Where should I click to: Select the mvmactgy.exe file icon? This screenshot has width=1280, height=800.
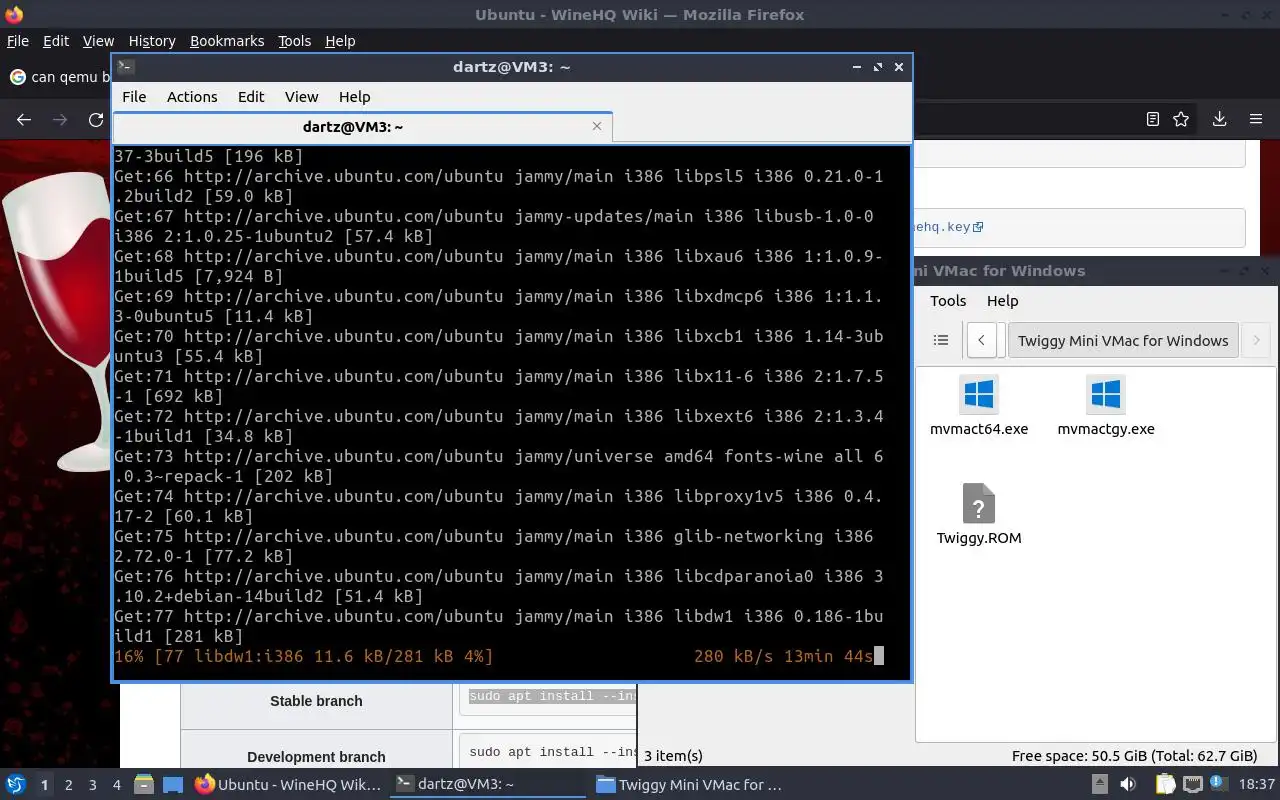(x=1106, y=394)
